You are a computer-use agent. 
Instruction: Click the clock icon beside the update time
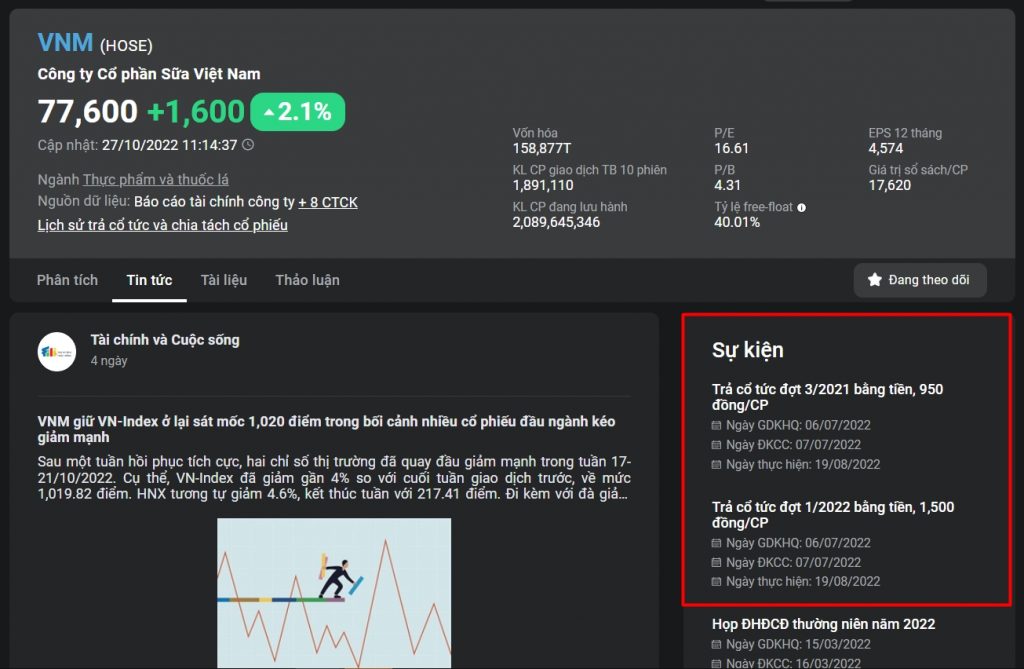[x=248, y=145]
